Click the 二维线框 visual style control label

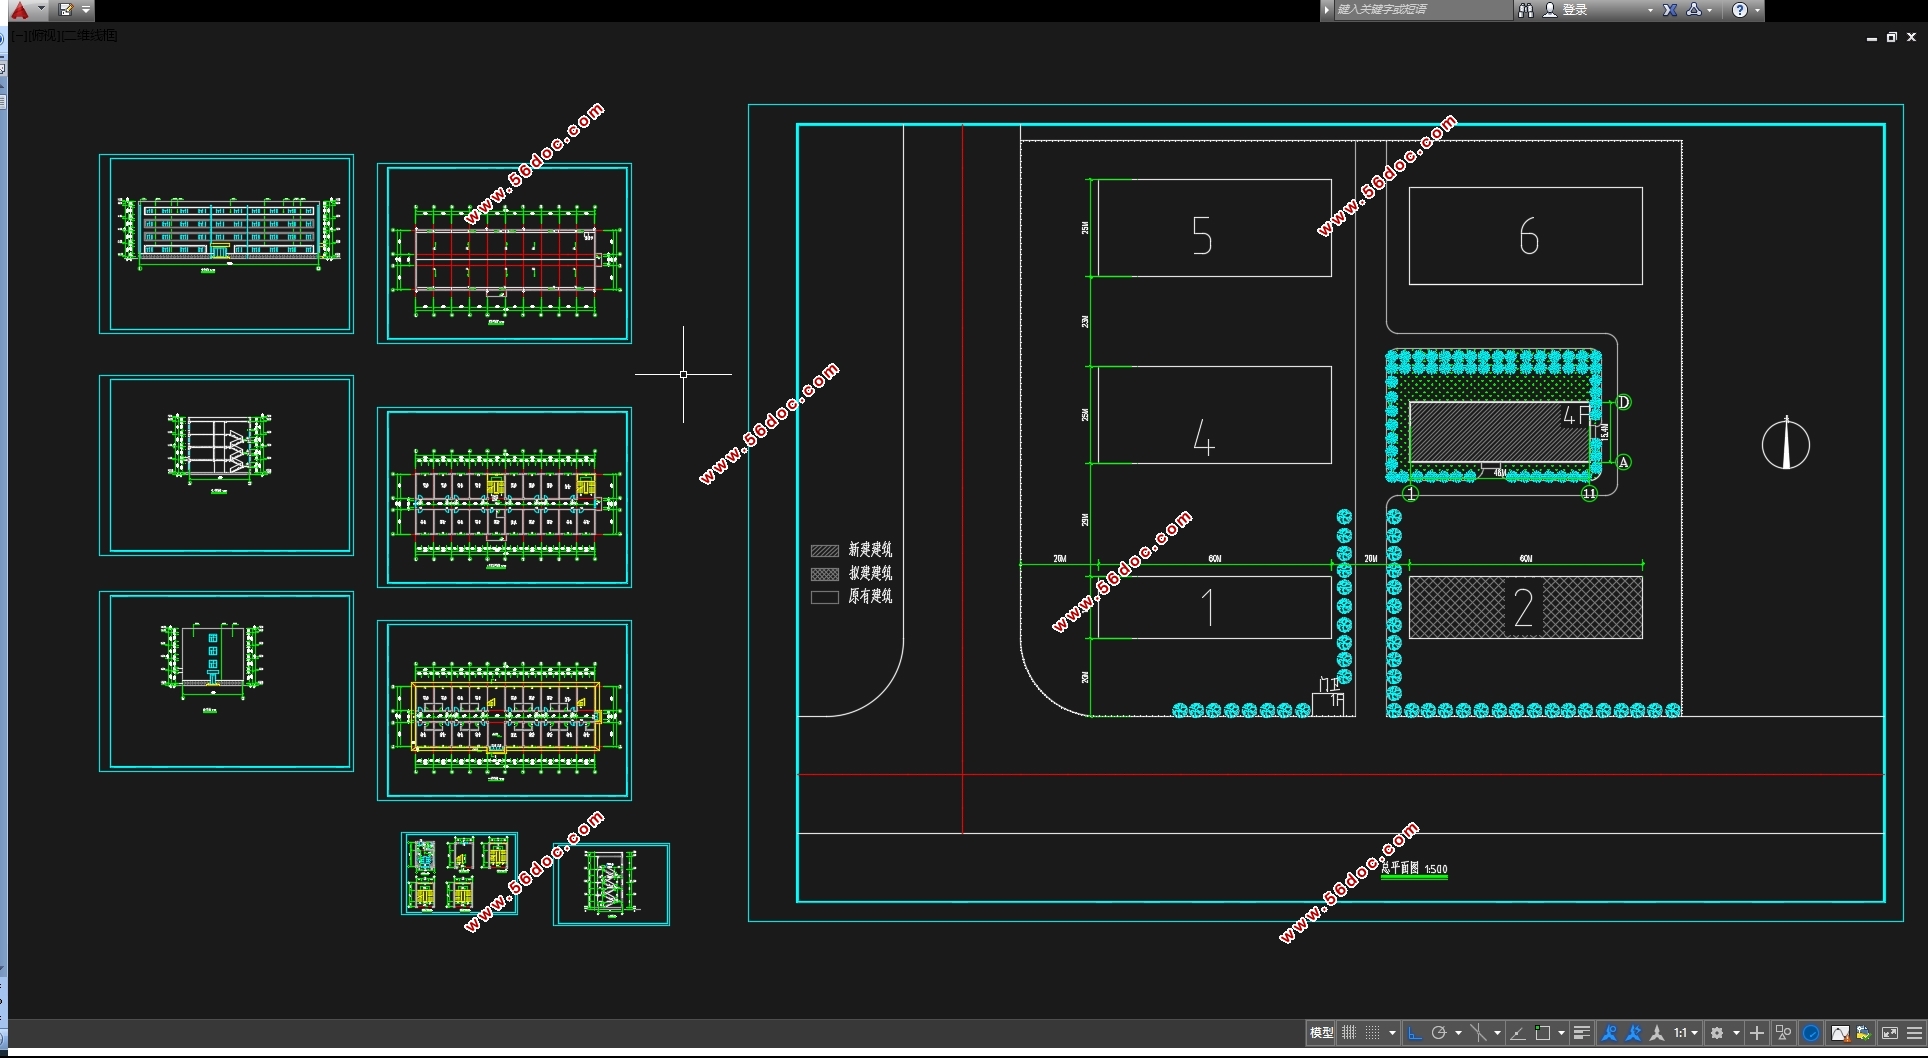pos(92,36)
